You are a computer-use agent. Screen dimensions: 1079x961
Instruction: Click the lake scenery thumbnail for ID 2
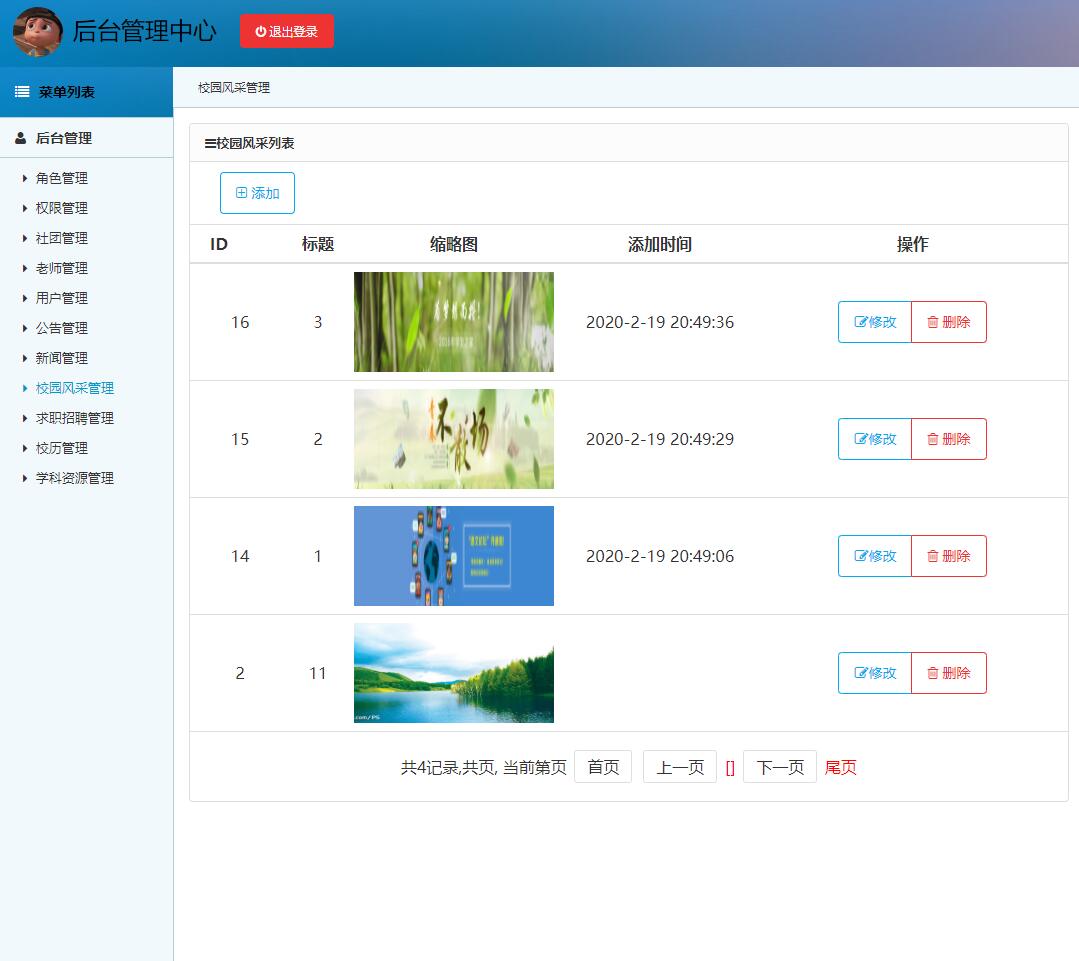coord(453,673)
